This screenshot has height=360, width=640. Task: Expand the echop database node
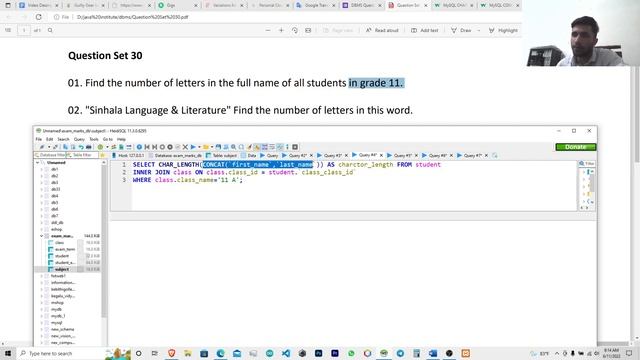pyautogui.click(x=41, y=229)
